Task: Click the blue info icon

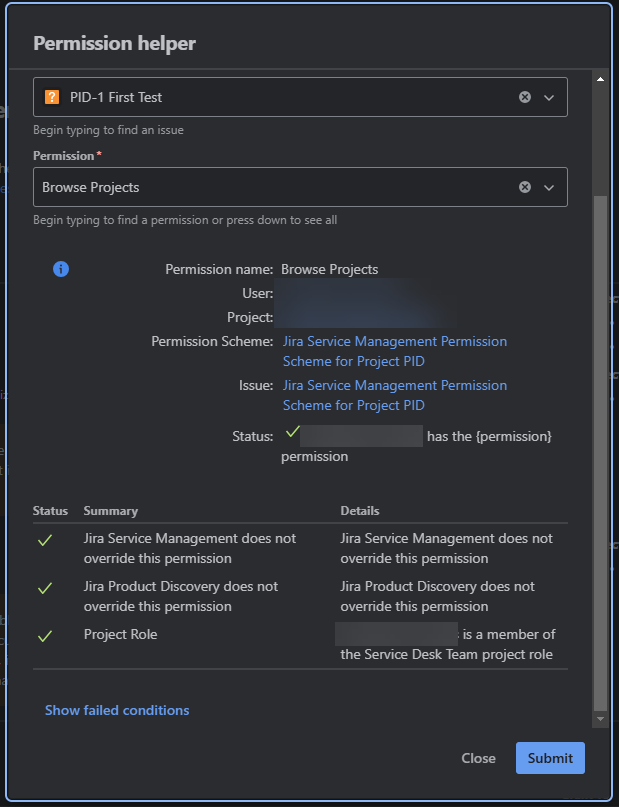Action: (x=61, y=269)
